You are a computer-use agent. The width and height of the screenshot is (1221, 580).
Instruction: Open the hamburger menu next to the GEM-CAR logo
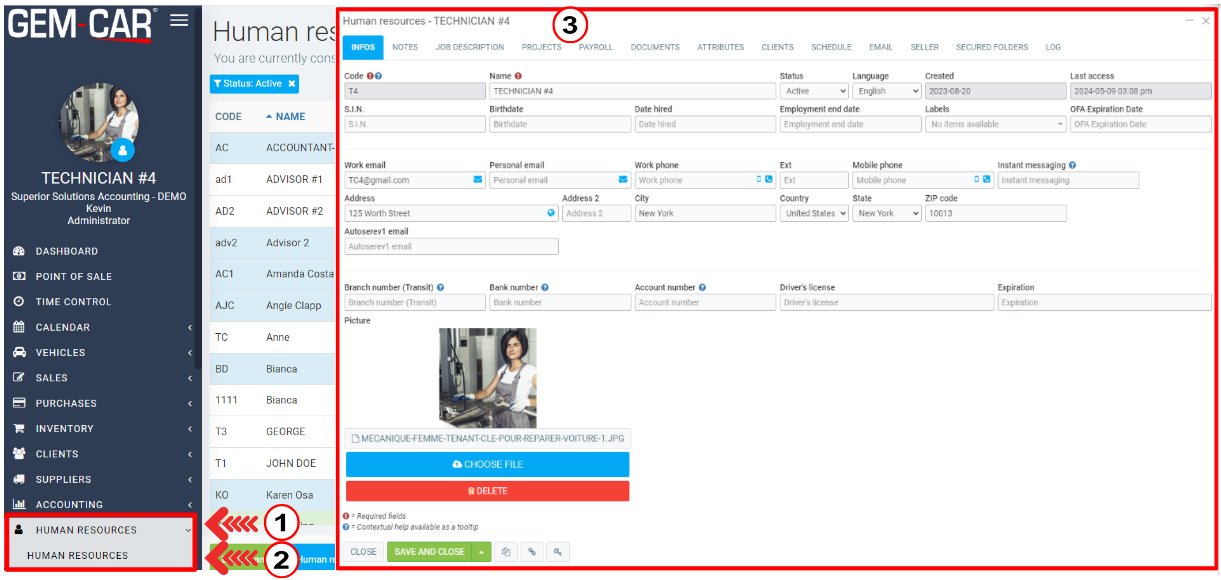(179, 20)
